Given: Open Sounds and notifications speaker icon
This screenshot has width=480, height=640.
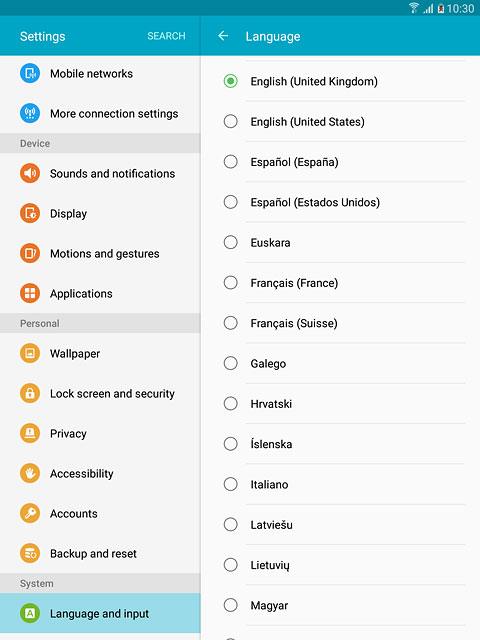Looking at the screenshot, I should point(30,173).
